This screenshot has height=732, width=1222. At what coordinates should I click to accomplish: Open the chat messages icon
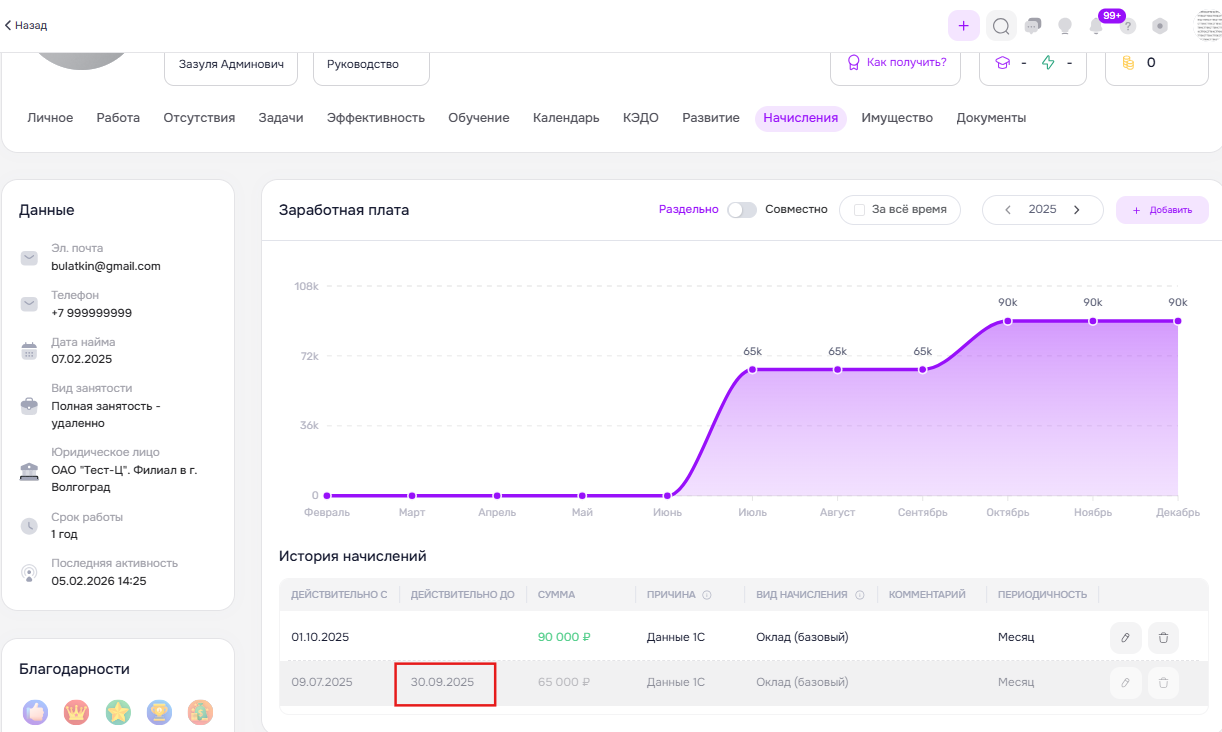(1033, 26)
